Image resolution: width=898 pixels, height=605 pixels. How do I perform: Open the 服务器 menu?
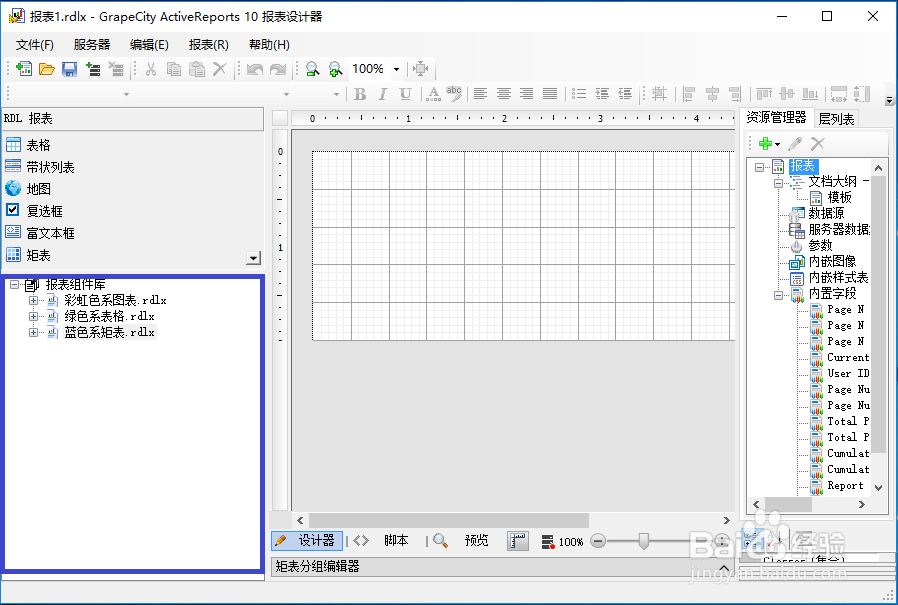(x=92, y=45)
